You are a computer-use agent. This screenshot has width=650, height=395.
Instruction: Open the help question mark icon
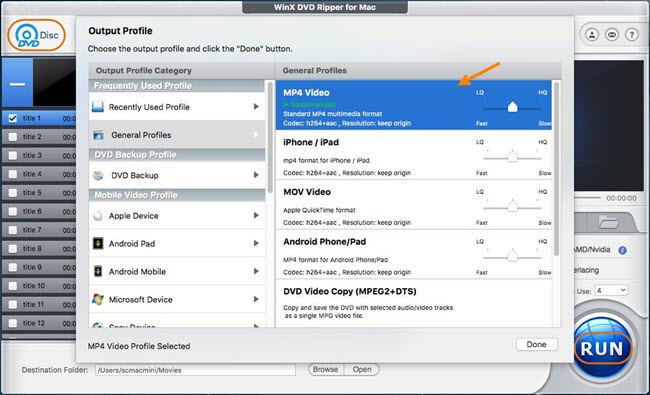click(x=631, y=35)
